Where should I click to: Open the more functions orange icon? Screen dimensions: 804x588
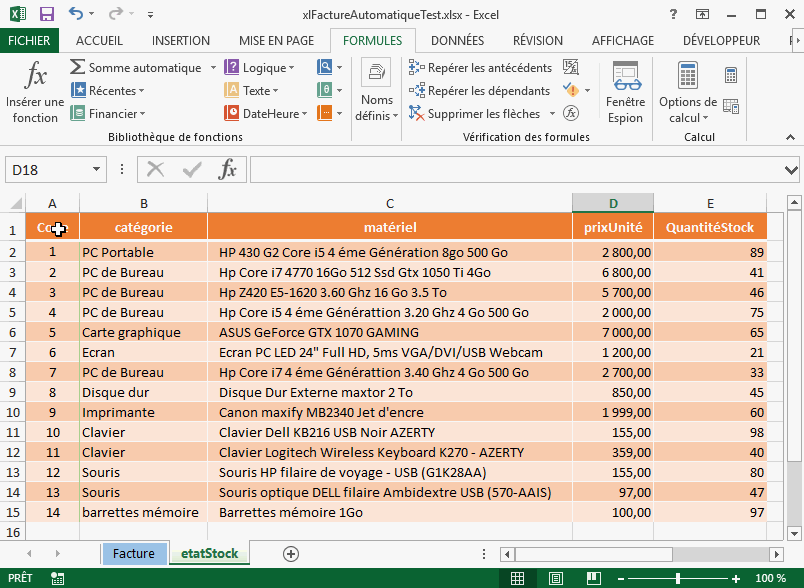pyautogui.click(x=325, y=113)
